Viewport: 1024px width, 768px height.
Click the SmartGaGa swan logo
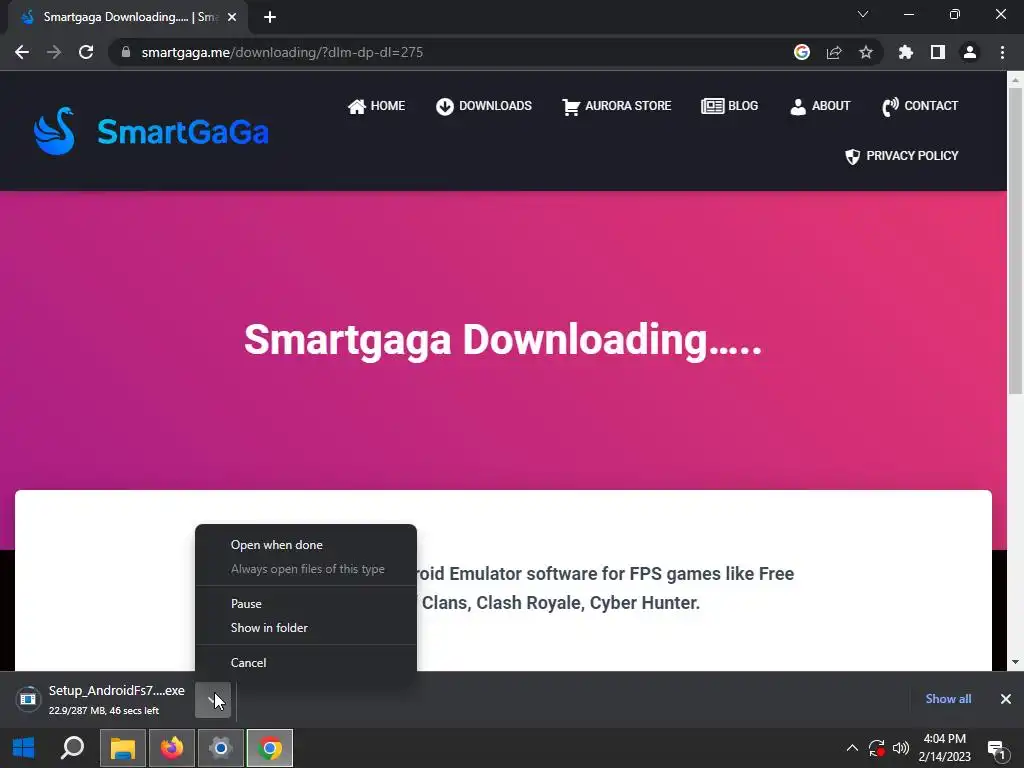[54, 131]
